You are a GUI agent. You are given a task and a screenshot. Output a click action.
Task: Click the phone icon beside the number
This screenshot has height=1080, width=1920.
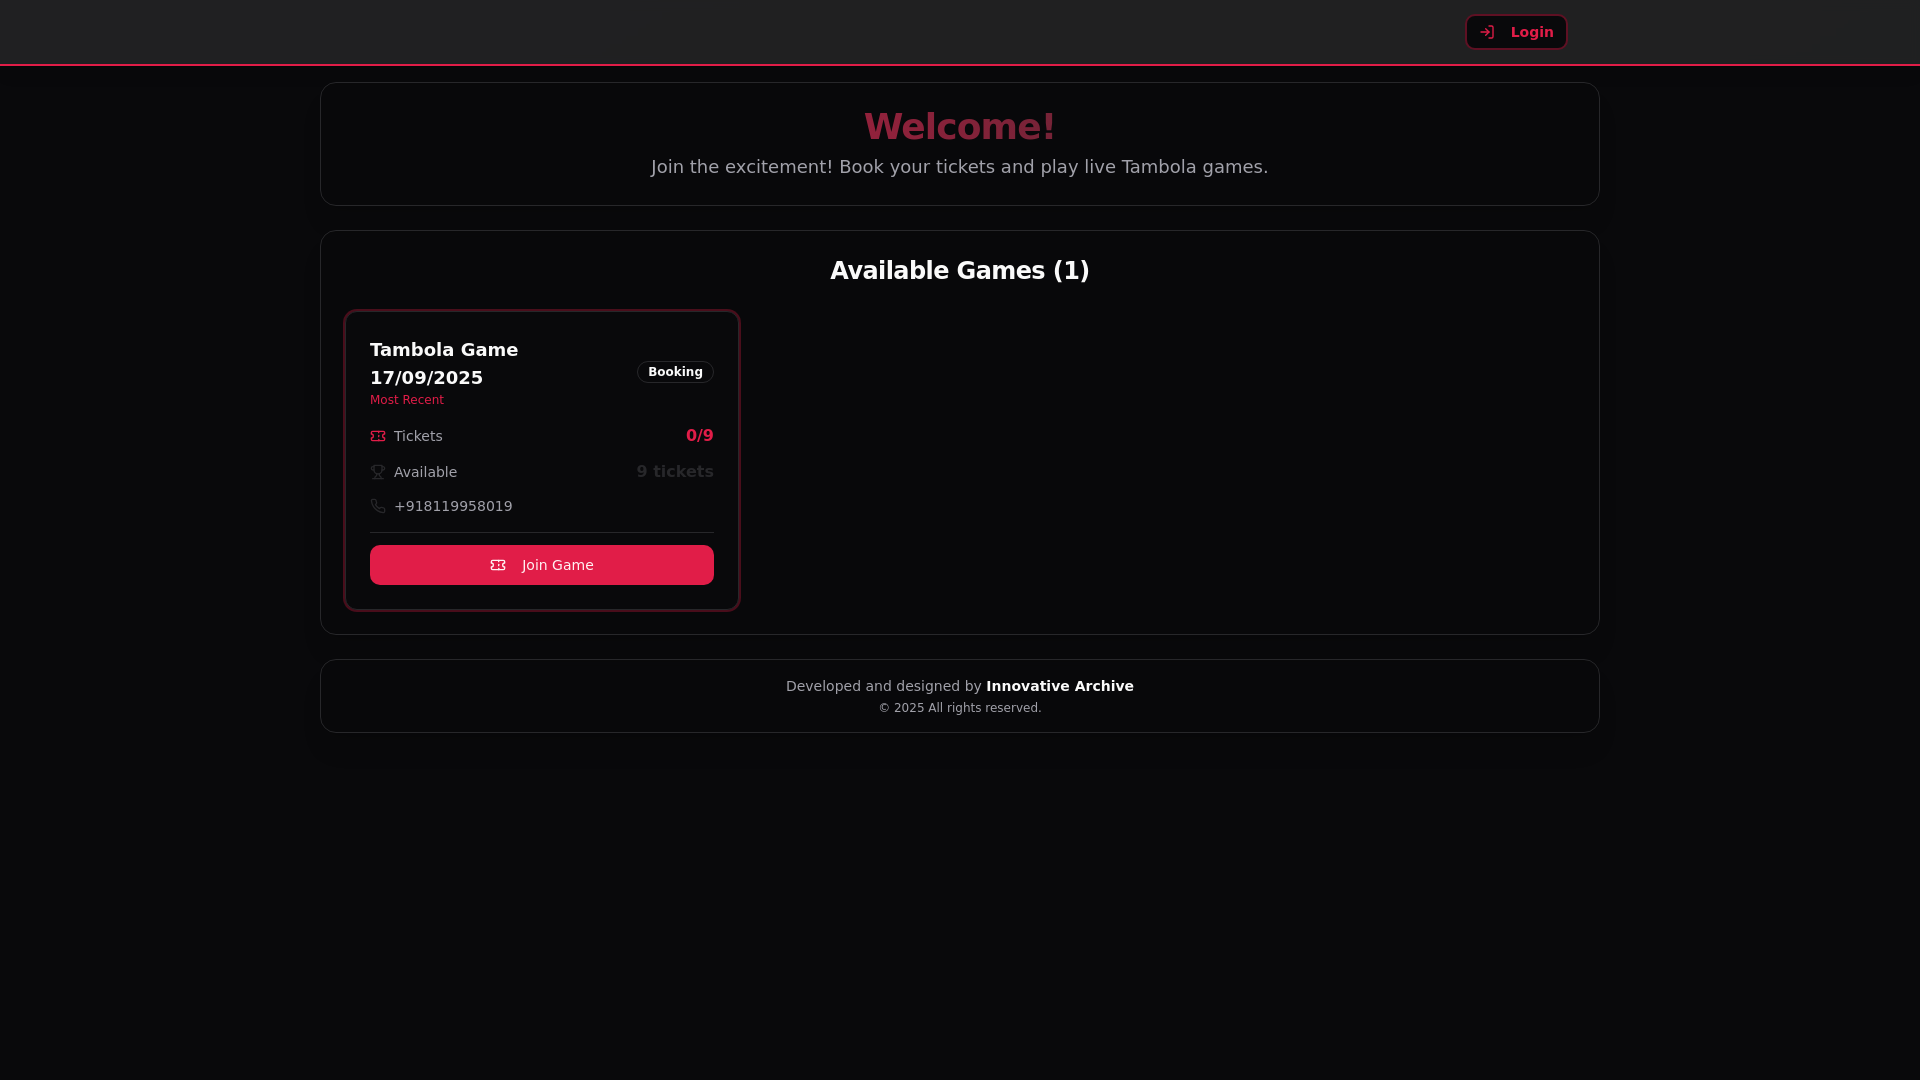coord(378,506)
